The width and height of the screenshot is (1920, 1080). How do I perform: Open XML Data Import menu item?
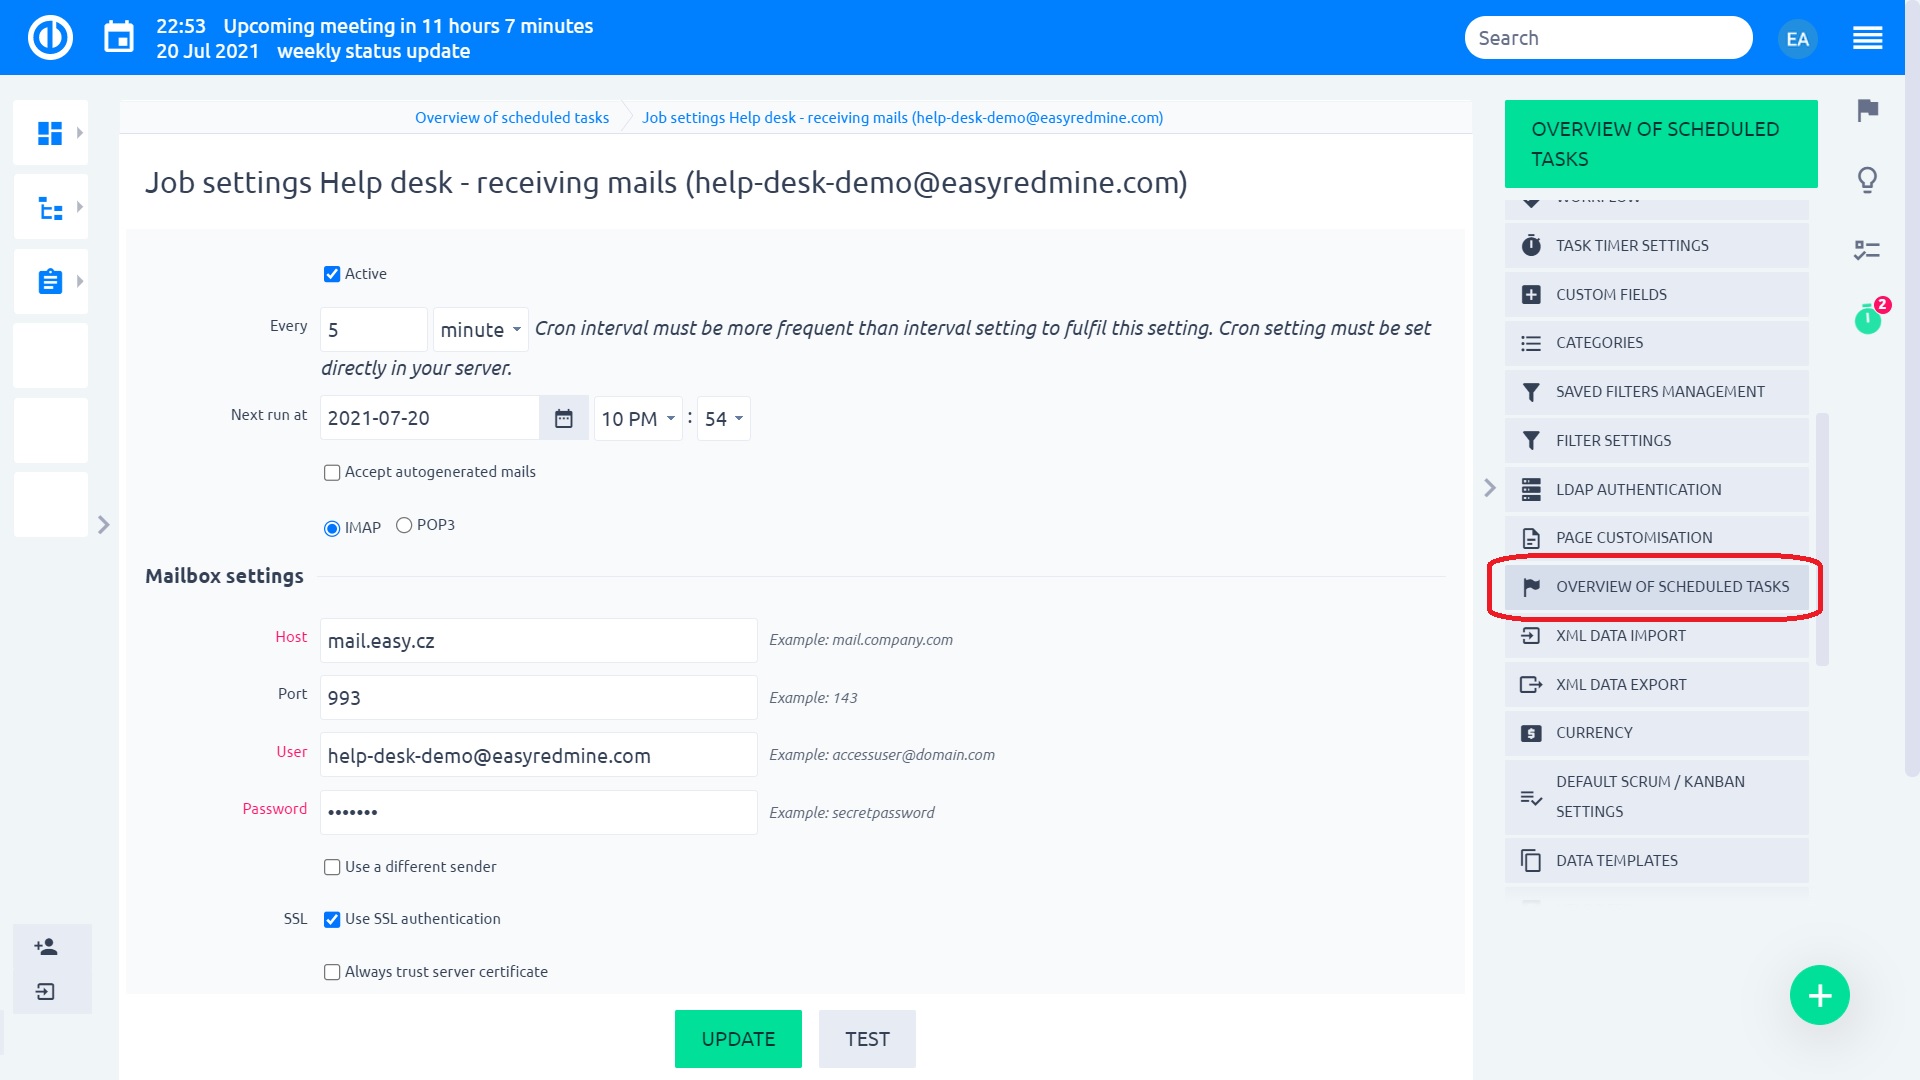1620,636
